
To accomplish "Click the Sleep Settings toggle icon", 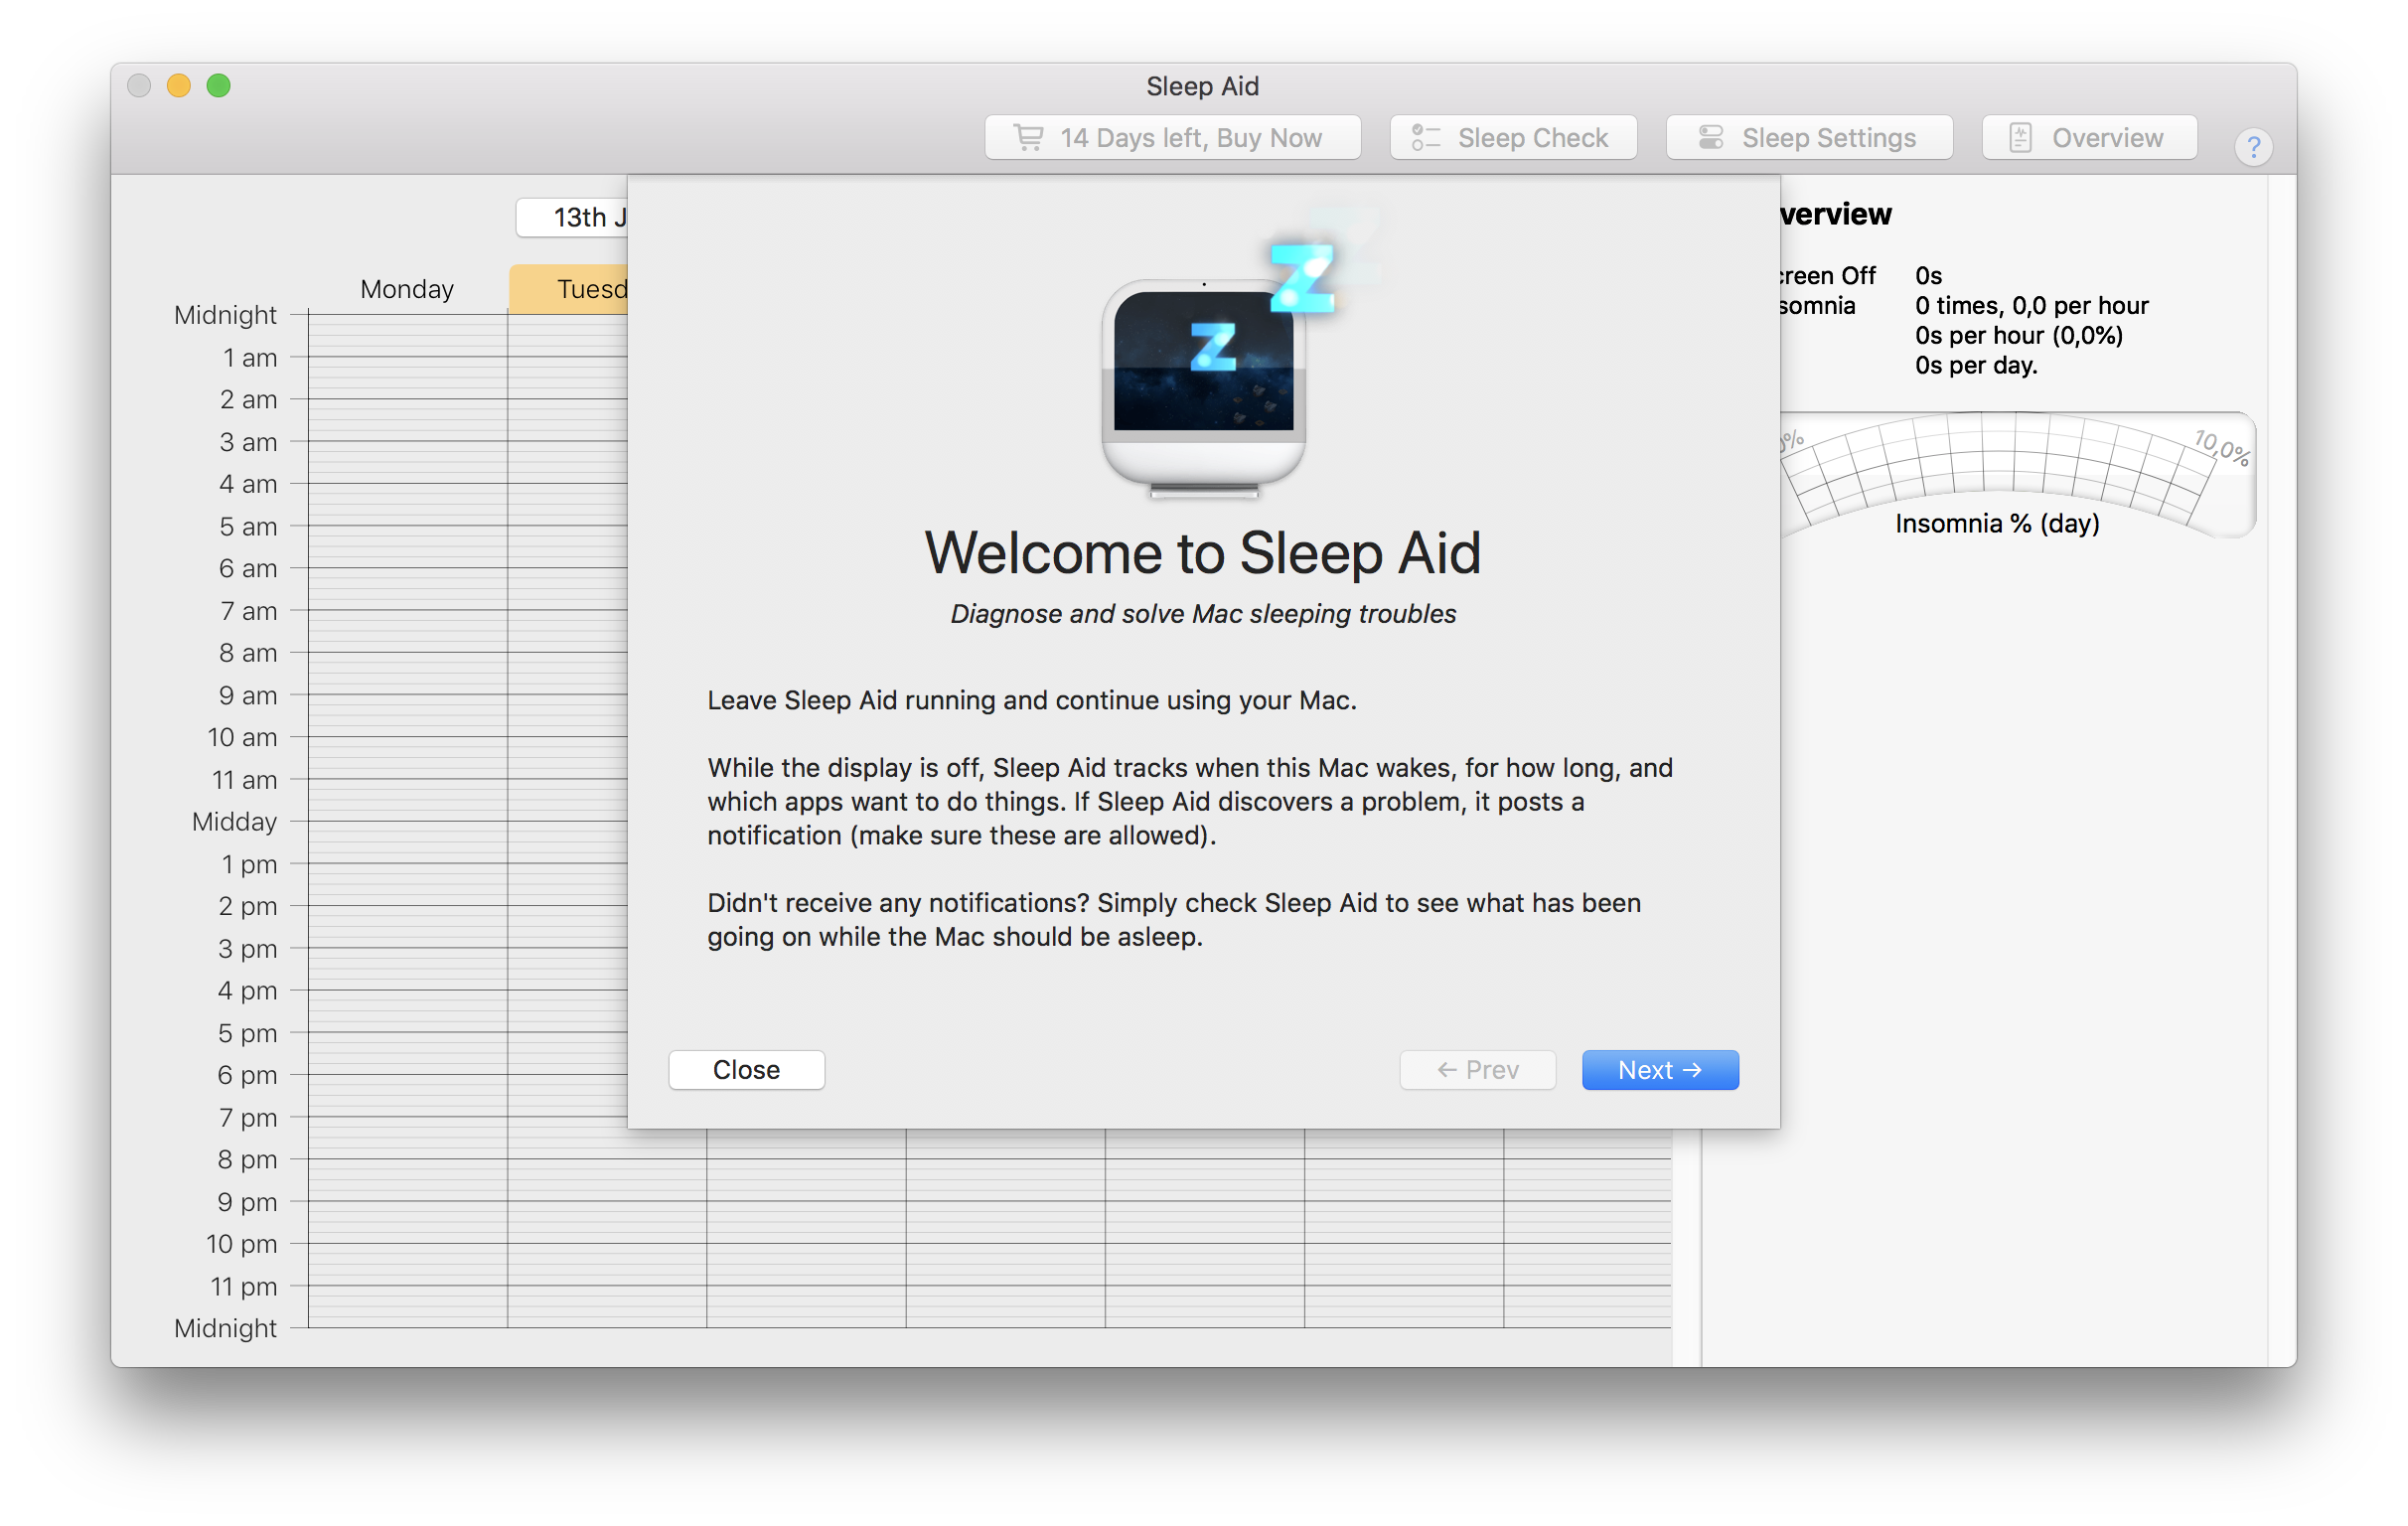I will [x=1710, y=137].
